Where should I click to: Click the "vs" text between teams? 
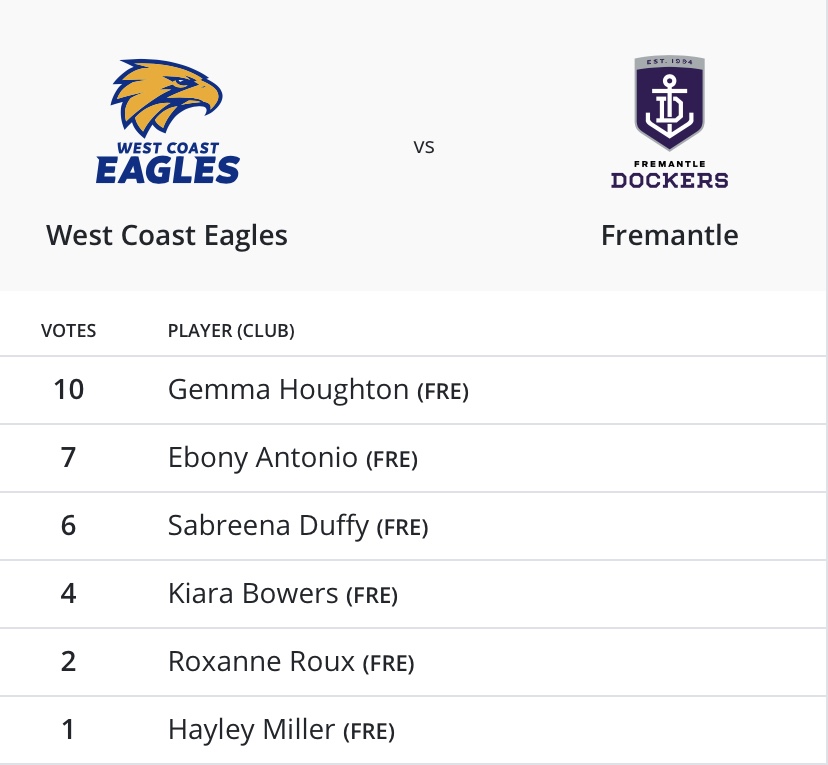click(x=424, y=147)
